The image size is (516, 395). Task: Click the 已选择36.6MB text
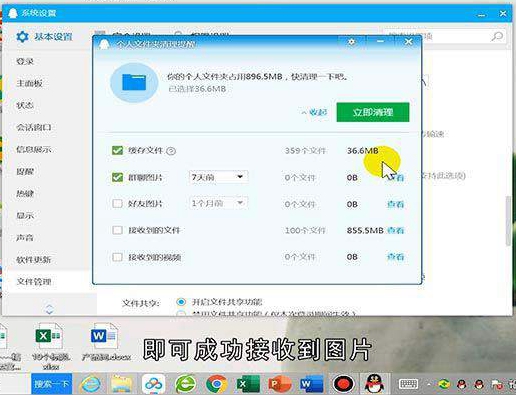(197, 89)
